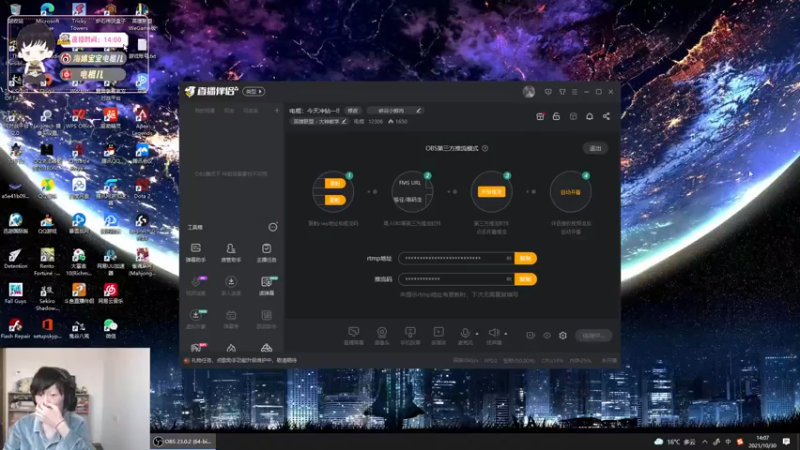Expand the system tray hidden icons chevron
800x450 pixels.
click(x=705, y=441)
